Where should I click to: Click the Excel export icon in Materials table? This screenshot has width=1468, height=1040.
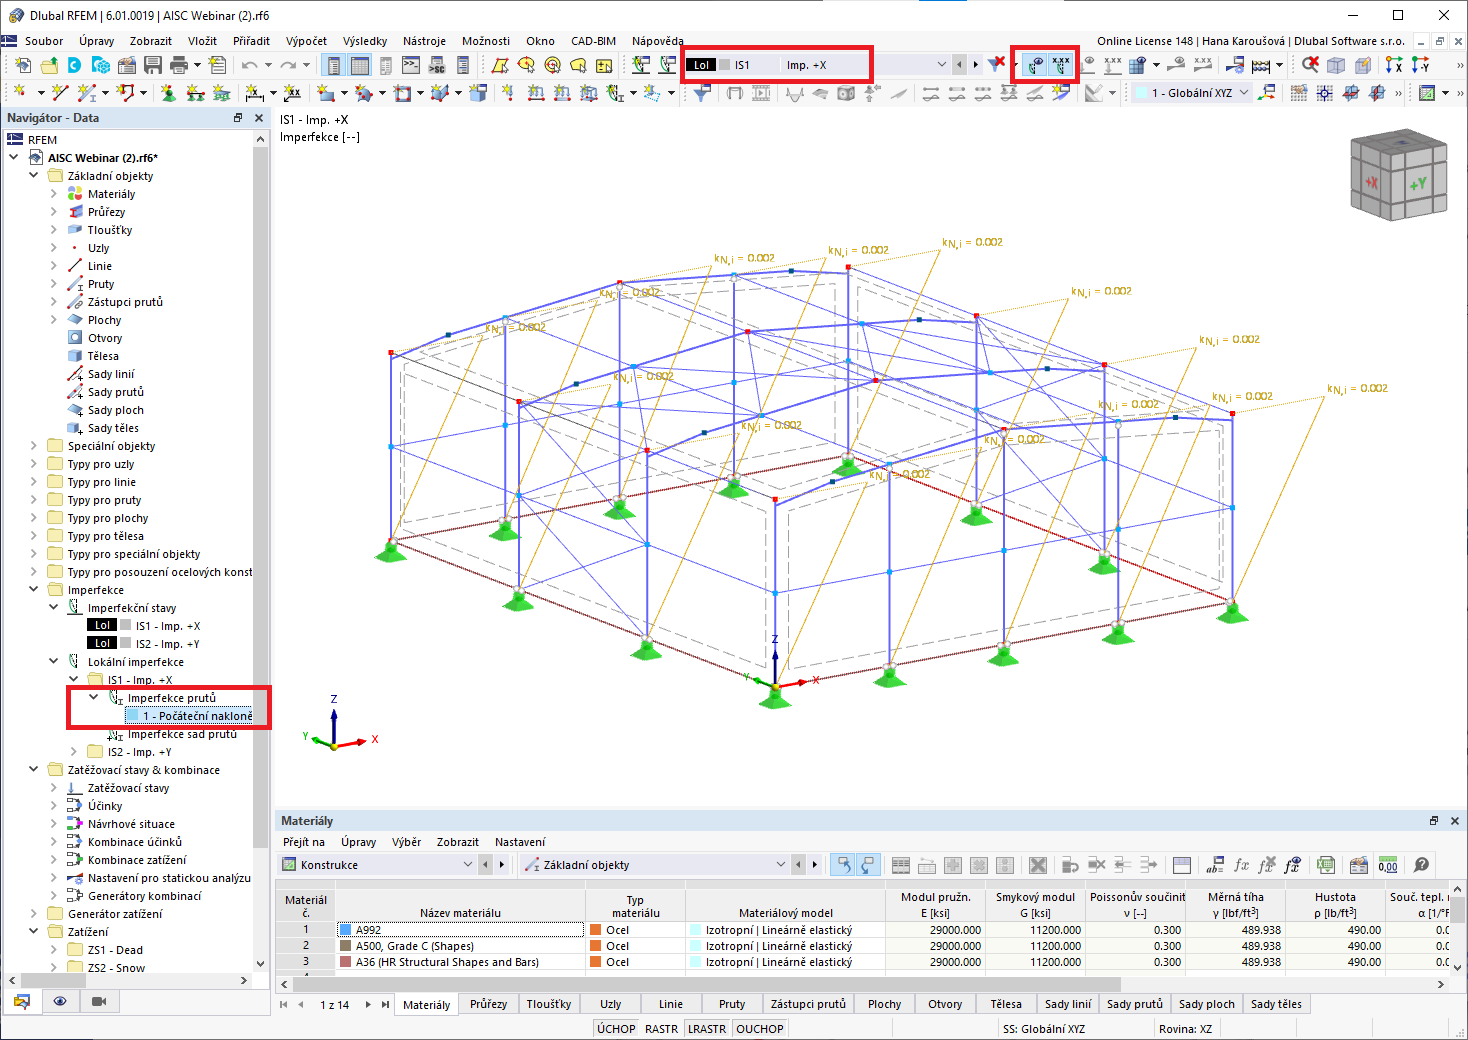click(1326, 865)
